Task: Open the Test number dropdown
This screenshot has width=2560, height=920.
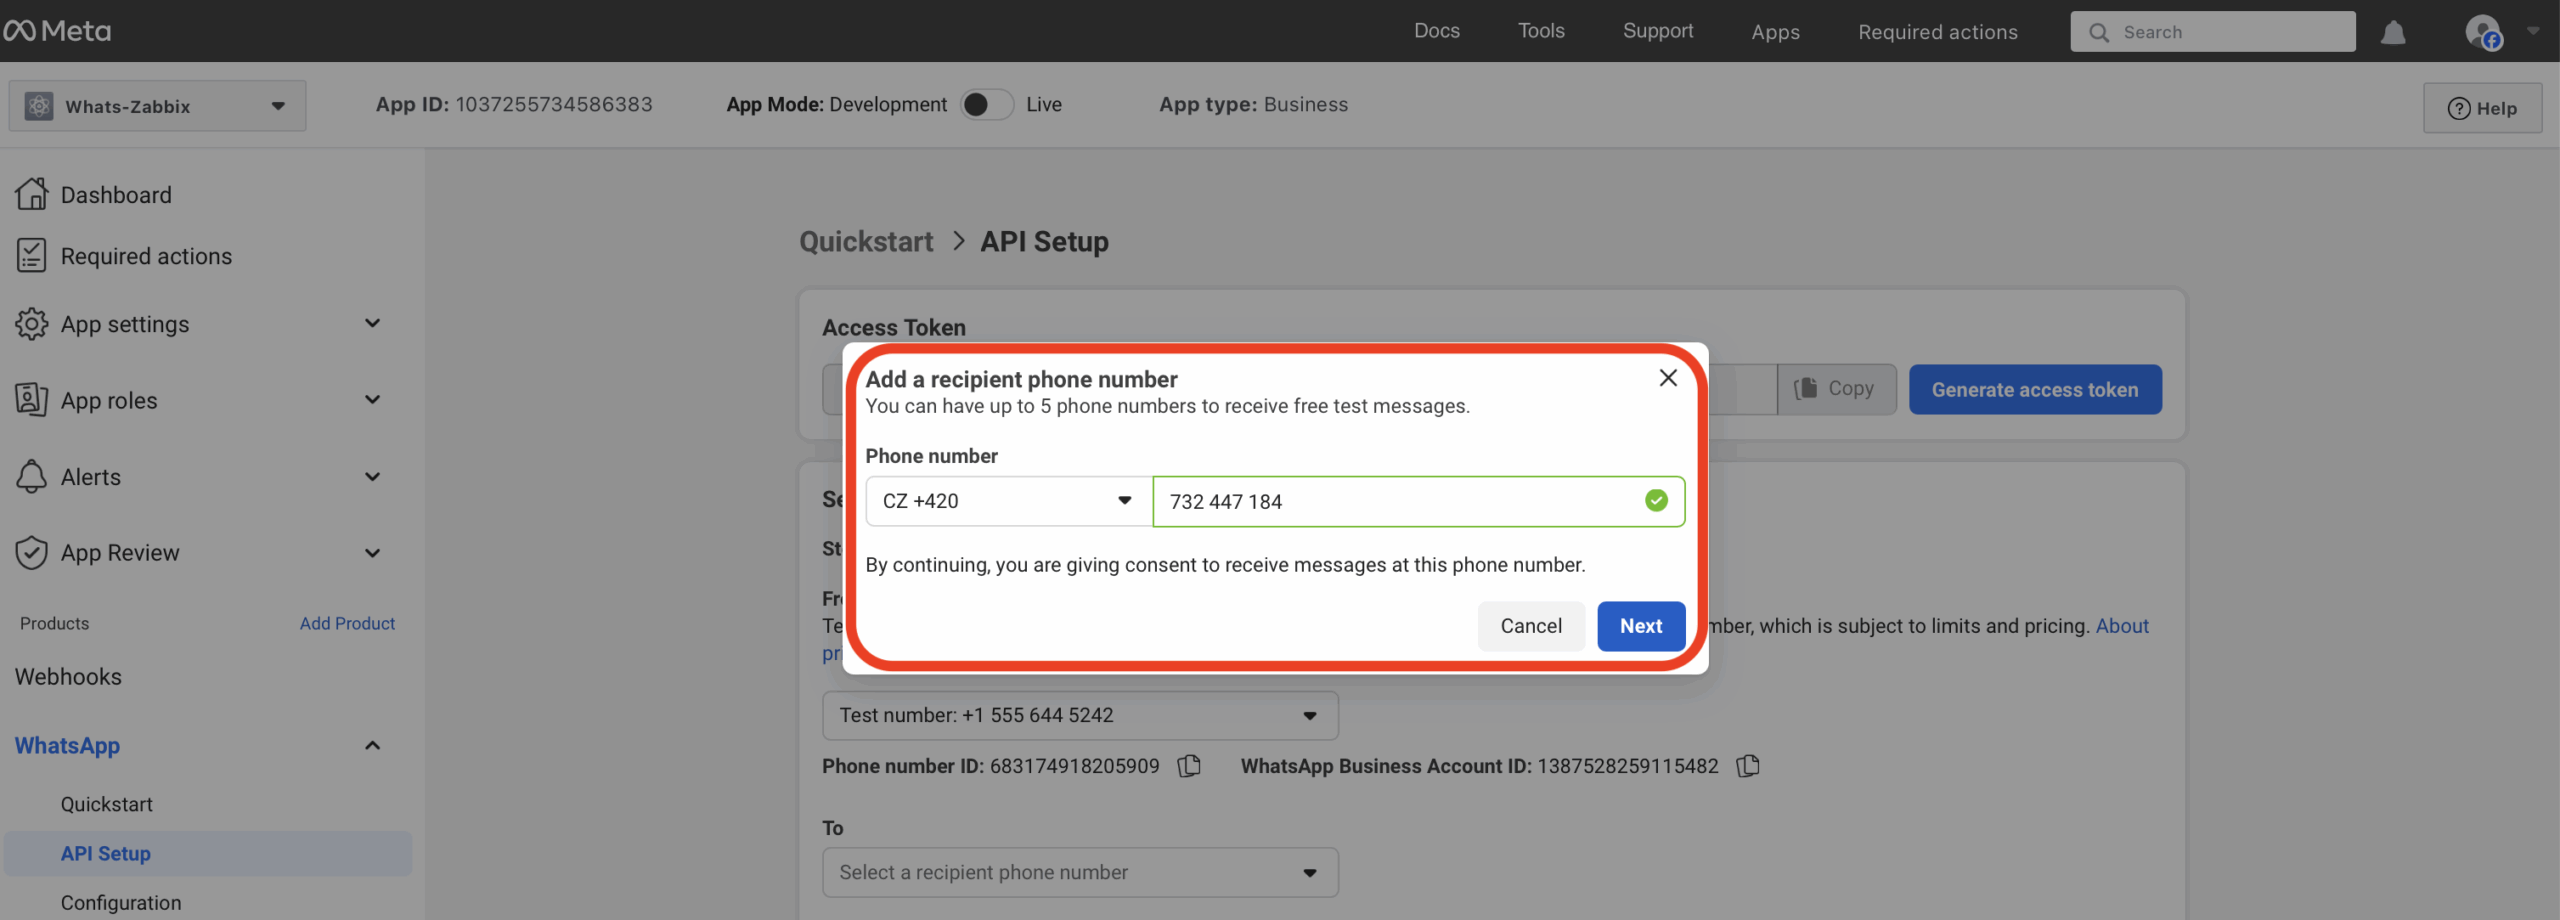Action: pos(1080,715)
